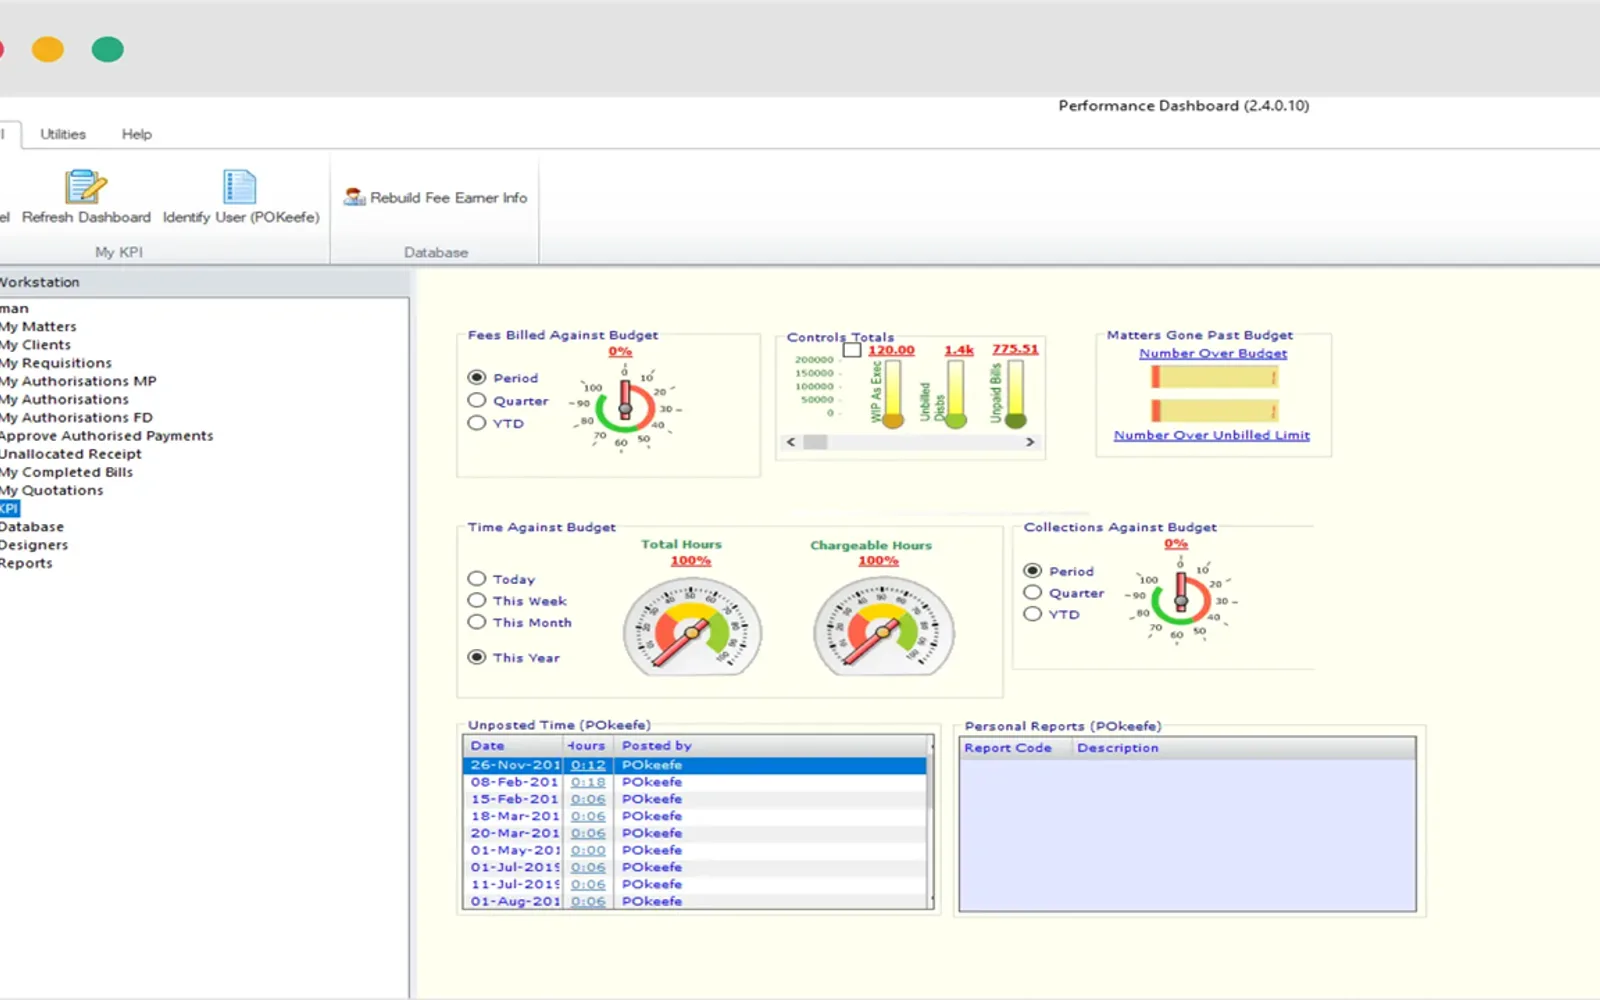Viewport: 1600px width, 1000px height.
Task: Click the Unpaid Bills thermometer bar
Action: 1016,392
